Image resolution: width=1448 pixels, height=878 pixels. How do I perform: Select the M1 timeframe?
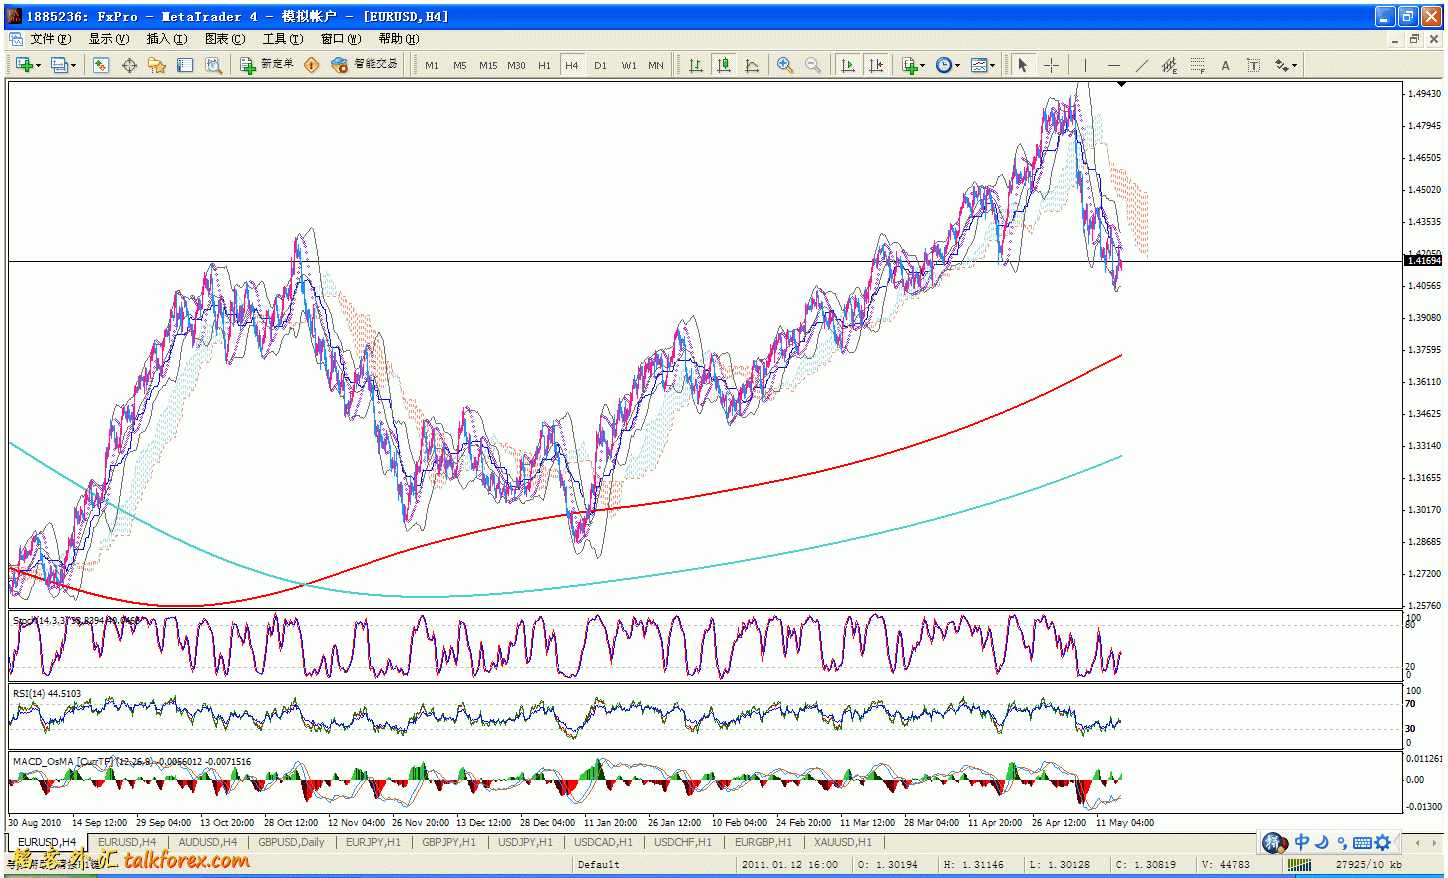432,65
